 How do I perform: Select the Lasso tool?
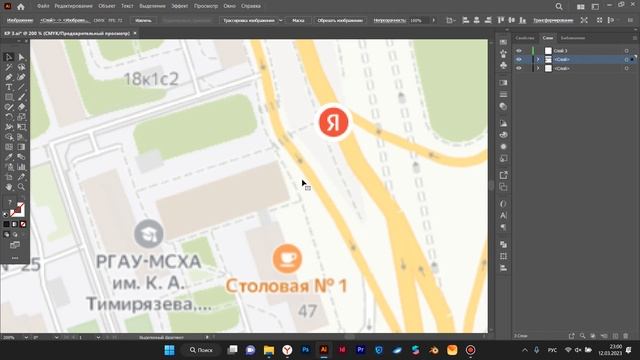(21, 67)
